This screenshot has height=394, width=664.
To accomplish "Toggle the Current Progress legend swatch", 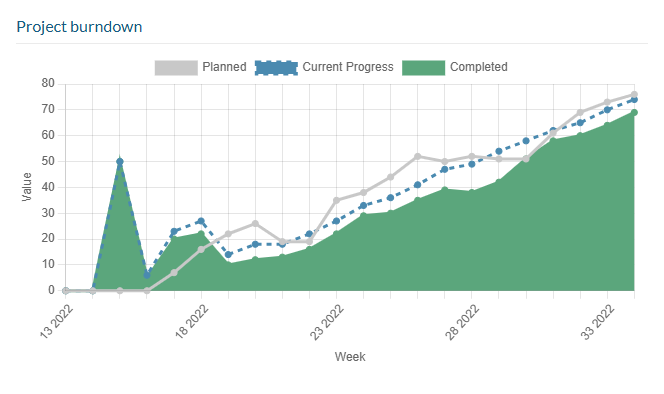I will 276,68.
